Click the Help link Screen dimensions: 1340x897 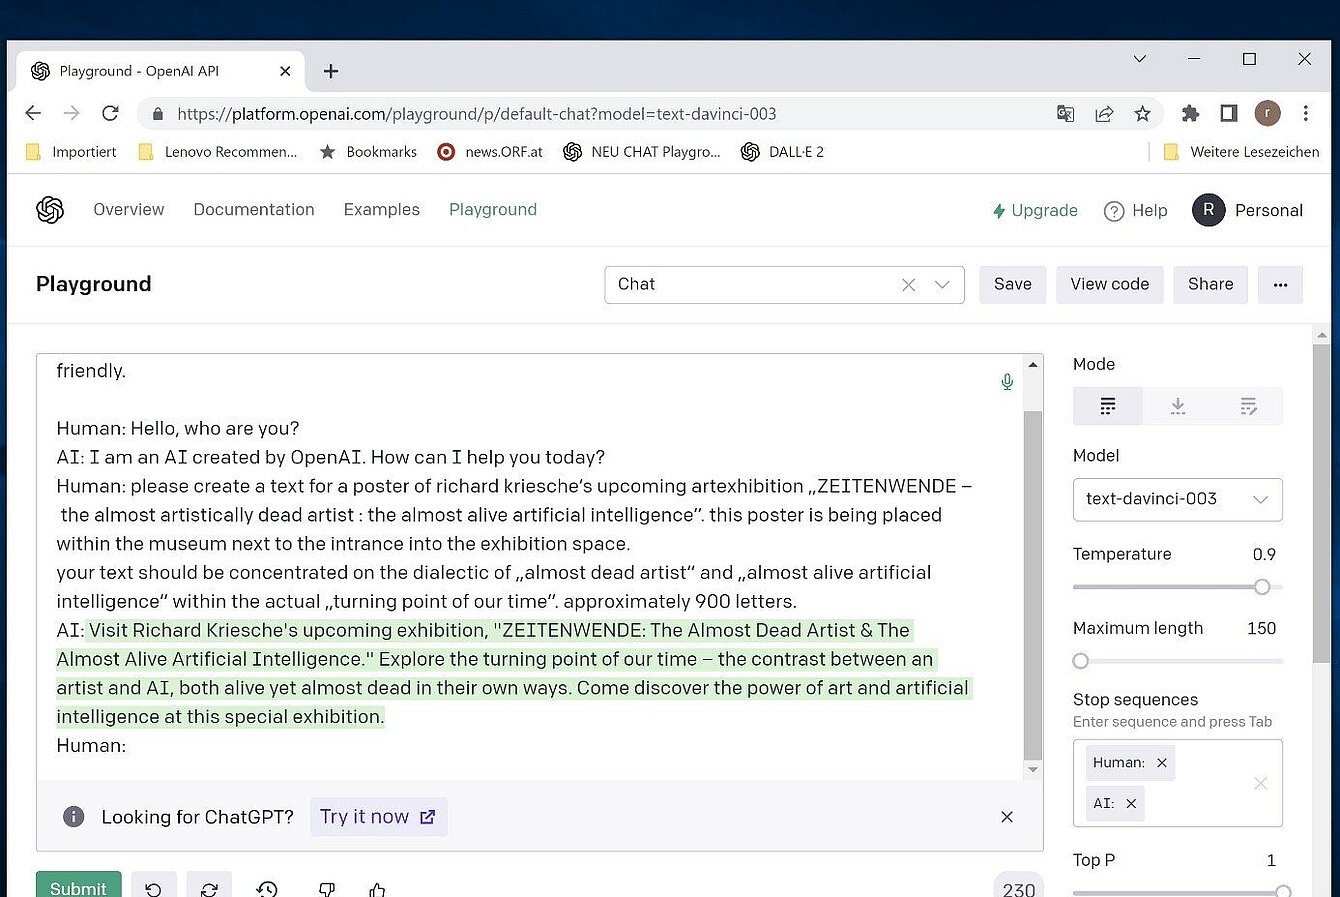[1136, 211]
